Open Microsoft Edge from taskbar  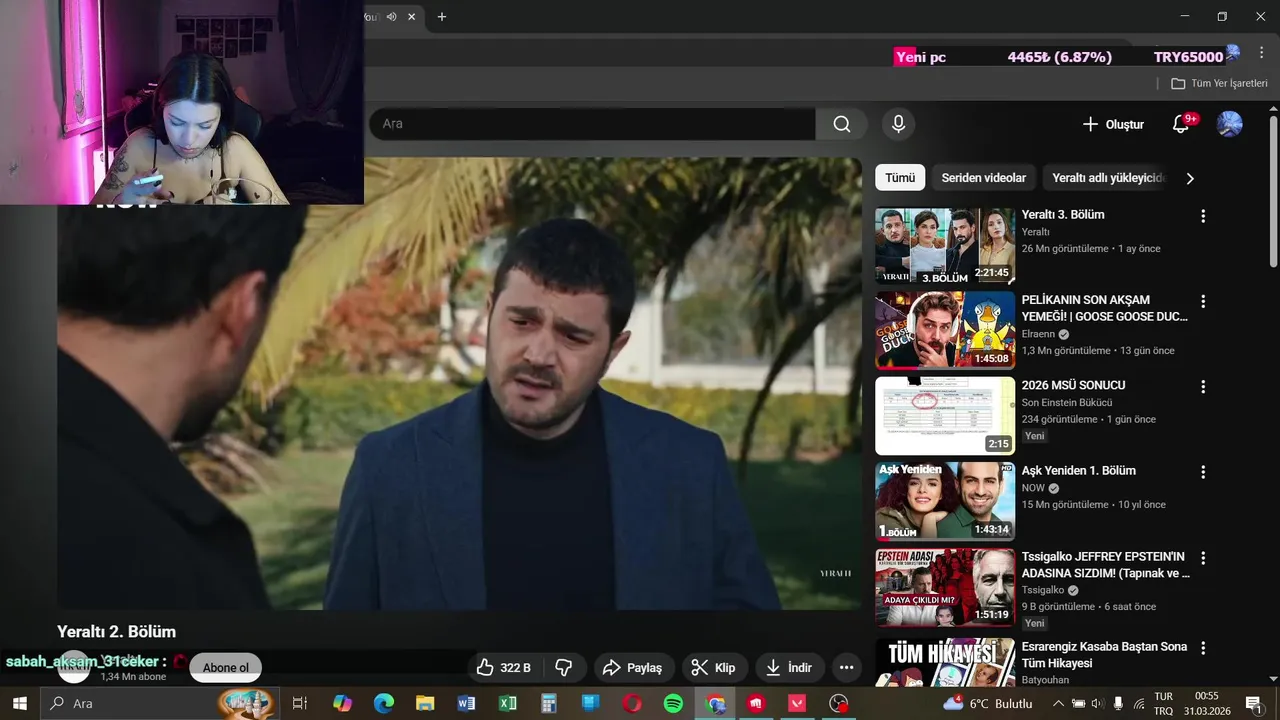pos(384,703)
